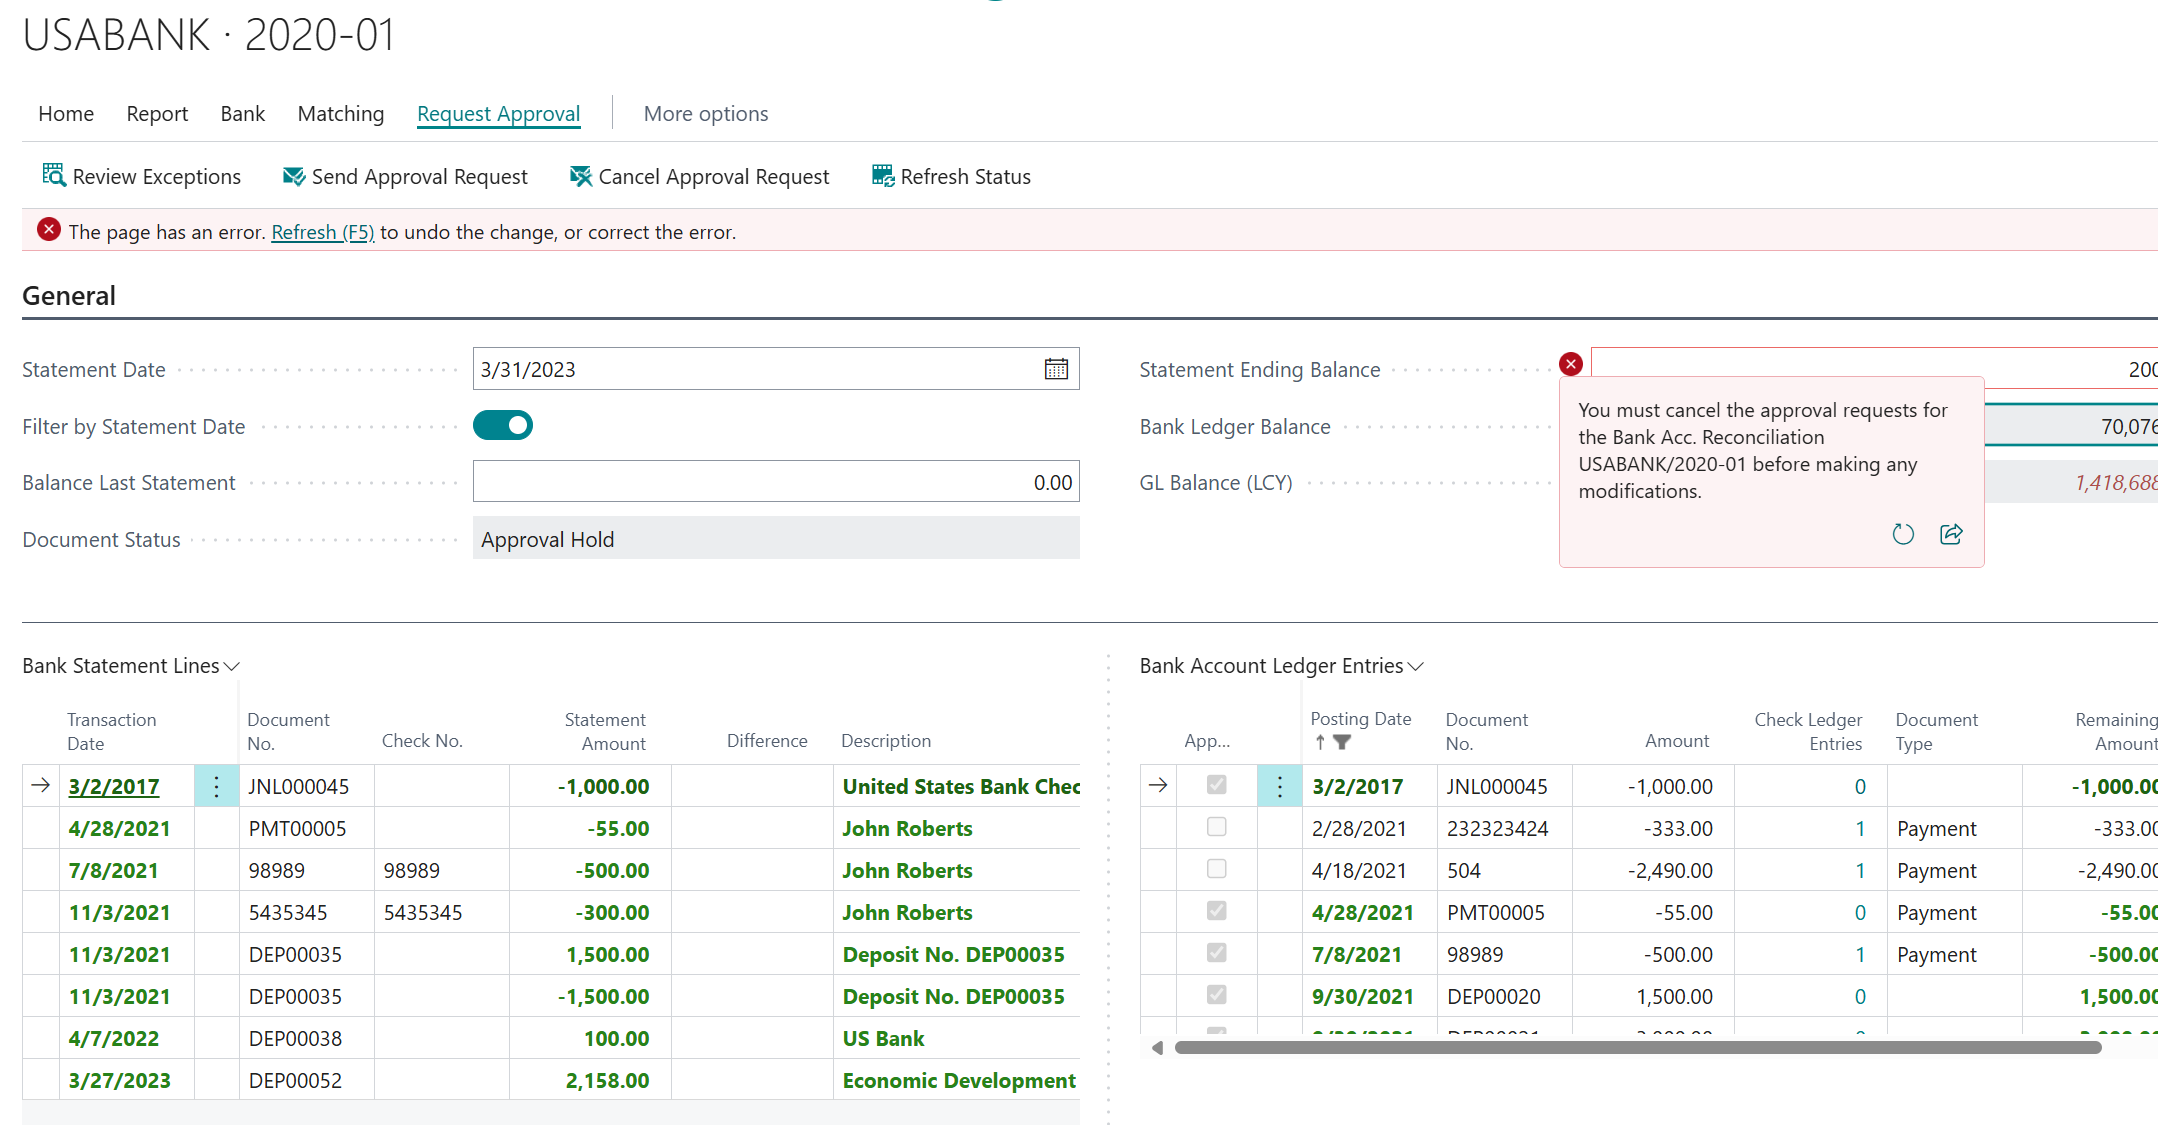Screen dimensions: 2158x1125
Task: Open the 3/2/2017 transaction date link
Action: tap(114, 786)
